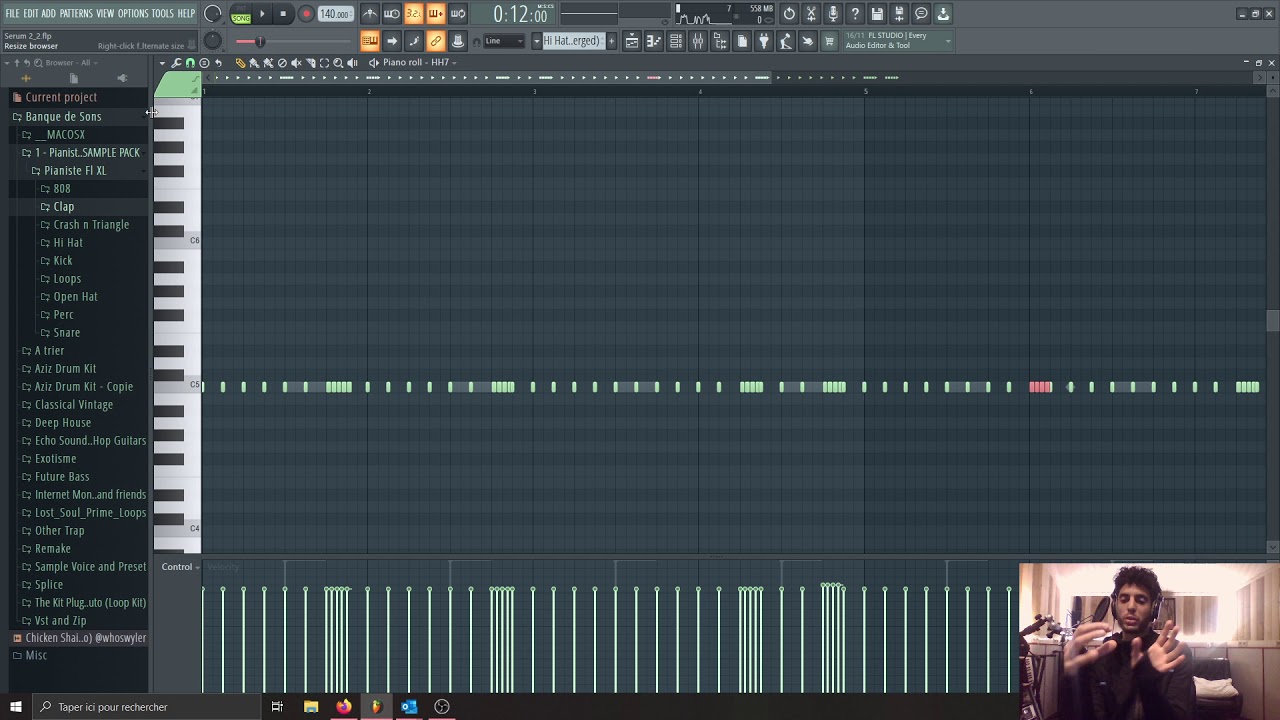
Task: Select the Zoom magnifier tool in piano roll
Action: [x=338, y=62]
